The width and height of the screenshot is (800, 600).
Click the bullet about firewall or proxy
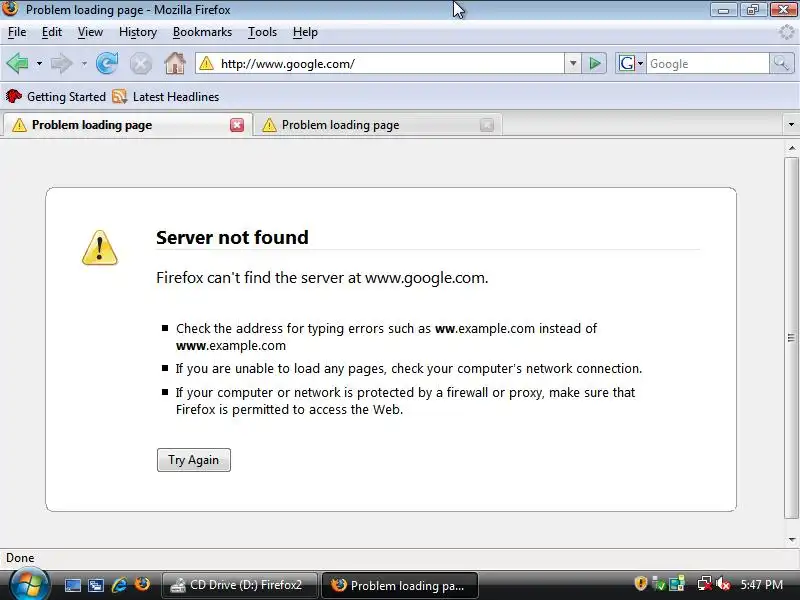click(405, 401)
